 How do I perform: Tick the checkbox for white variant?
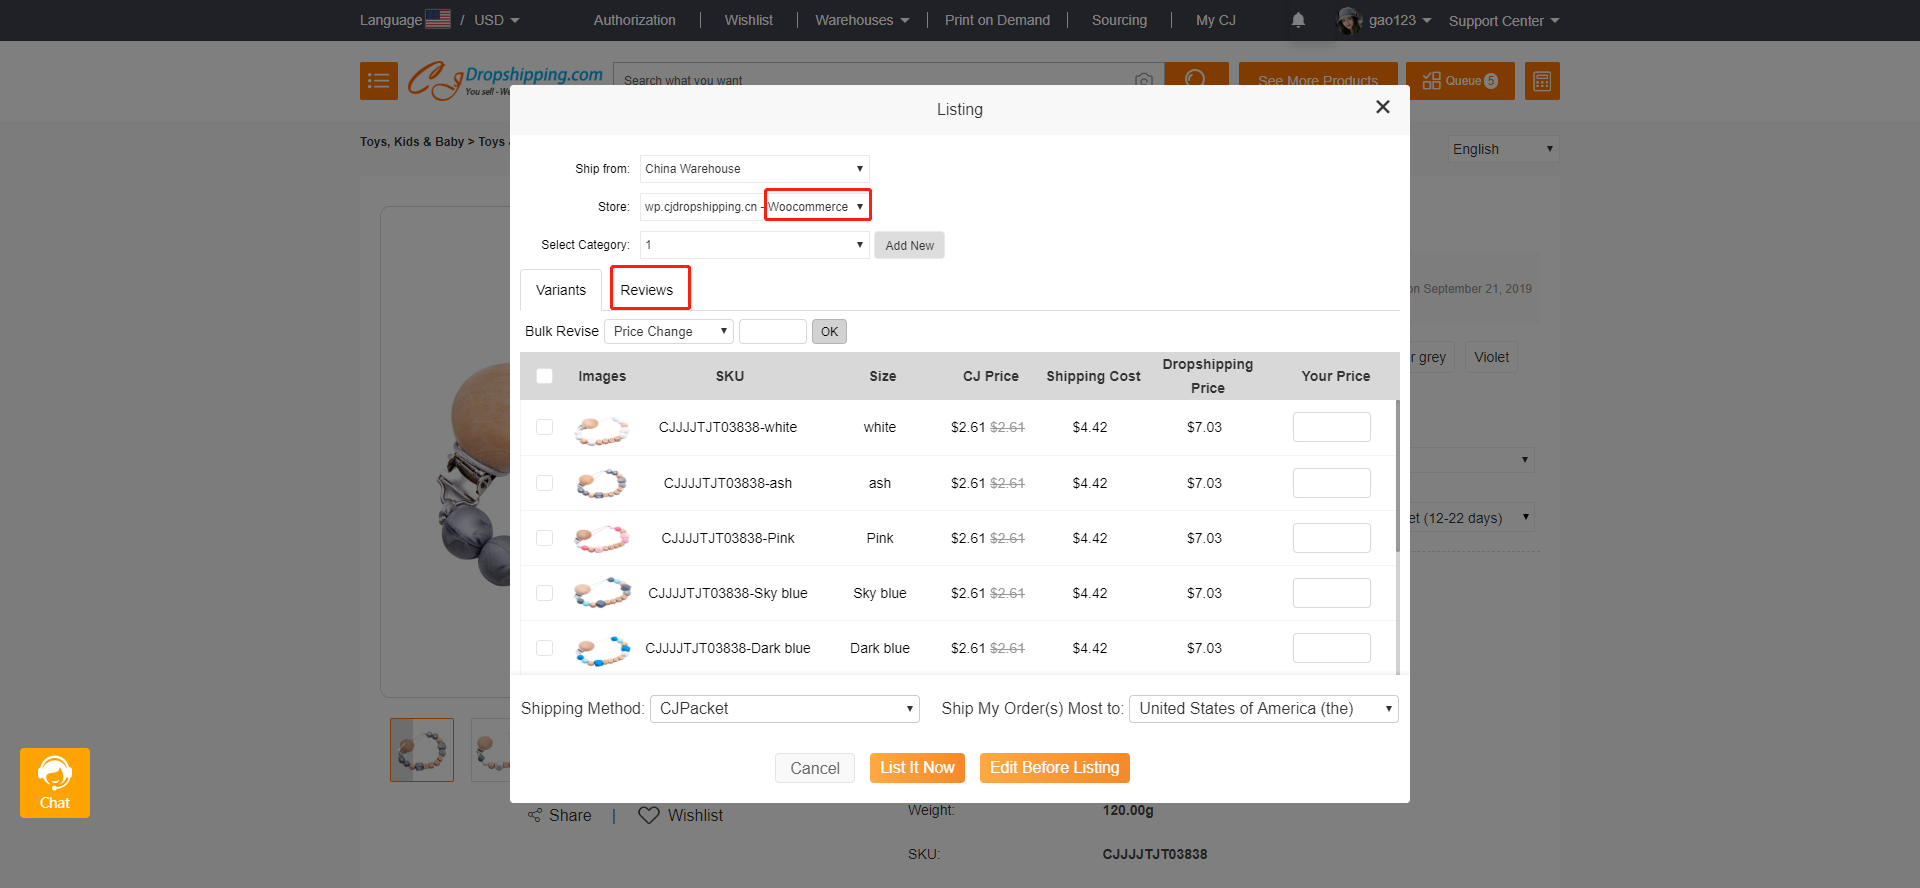pos(544,427)
